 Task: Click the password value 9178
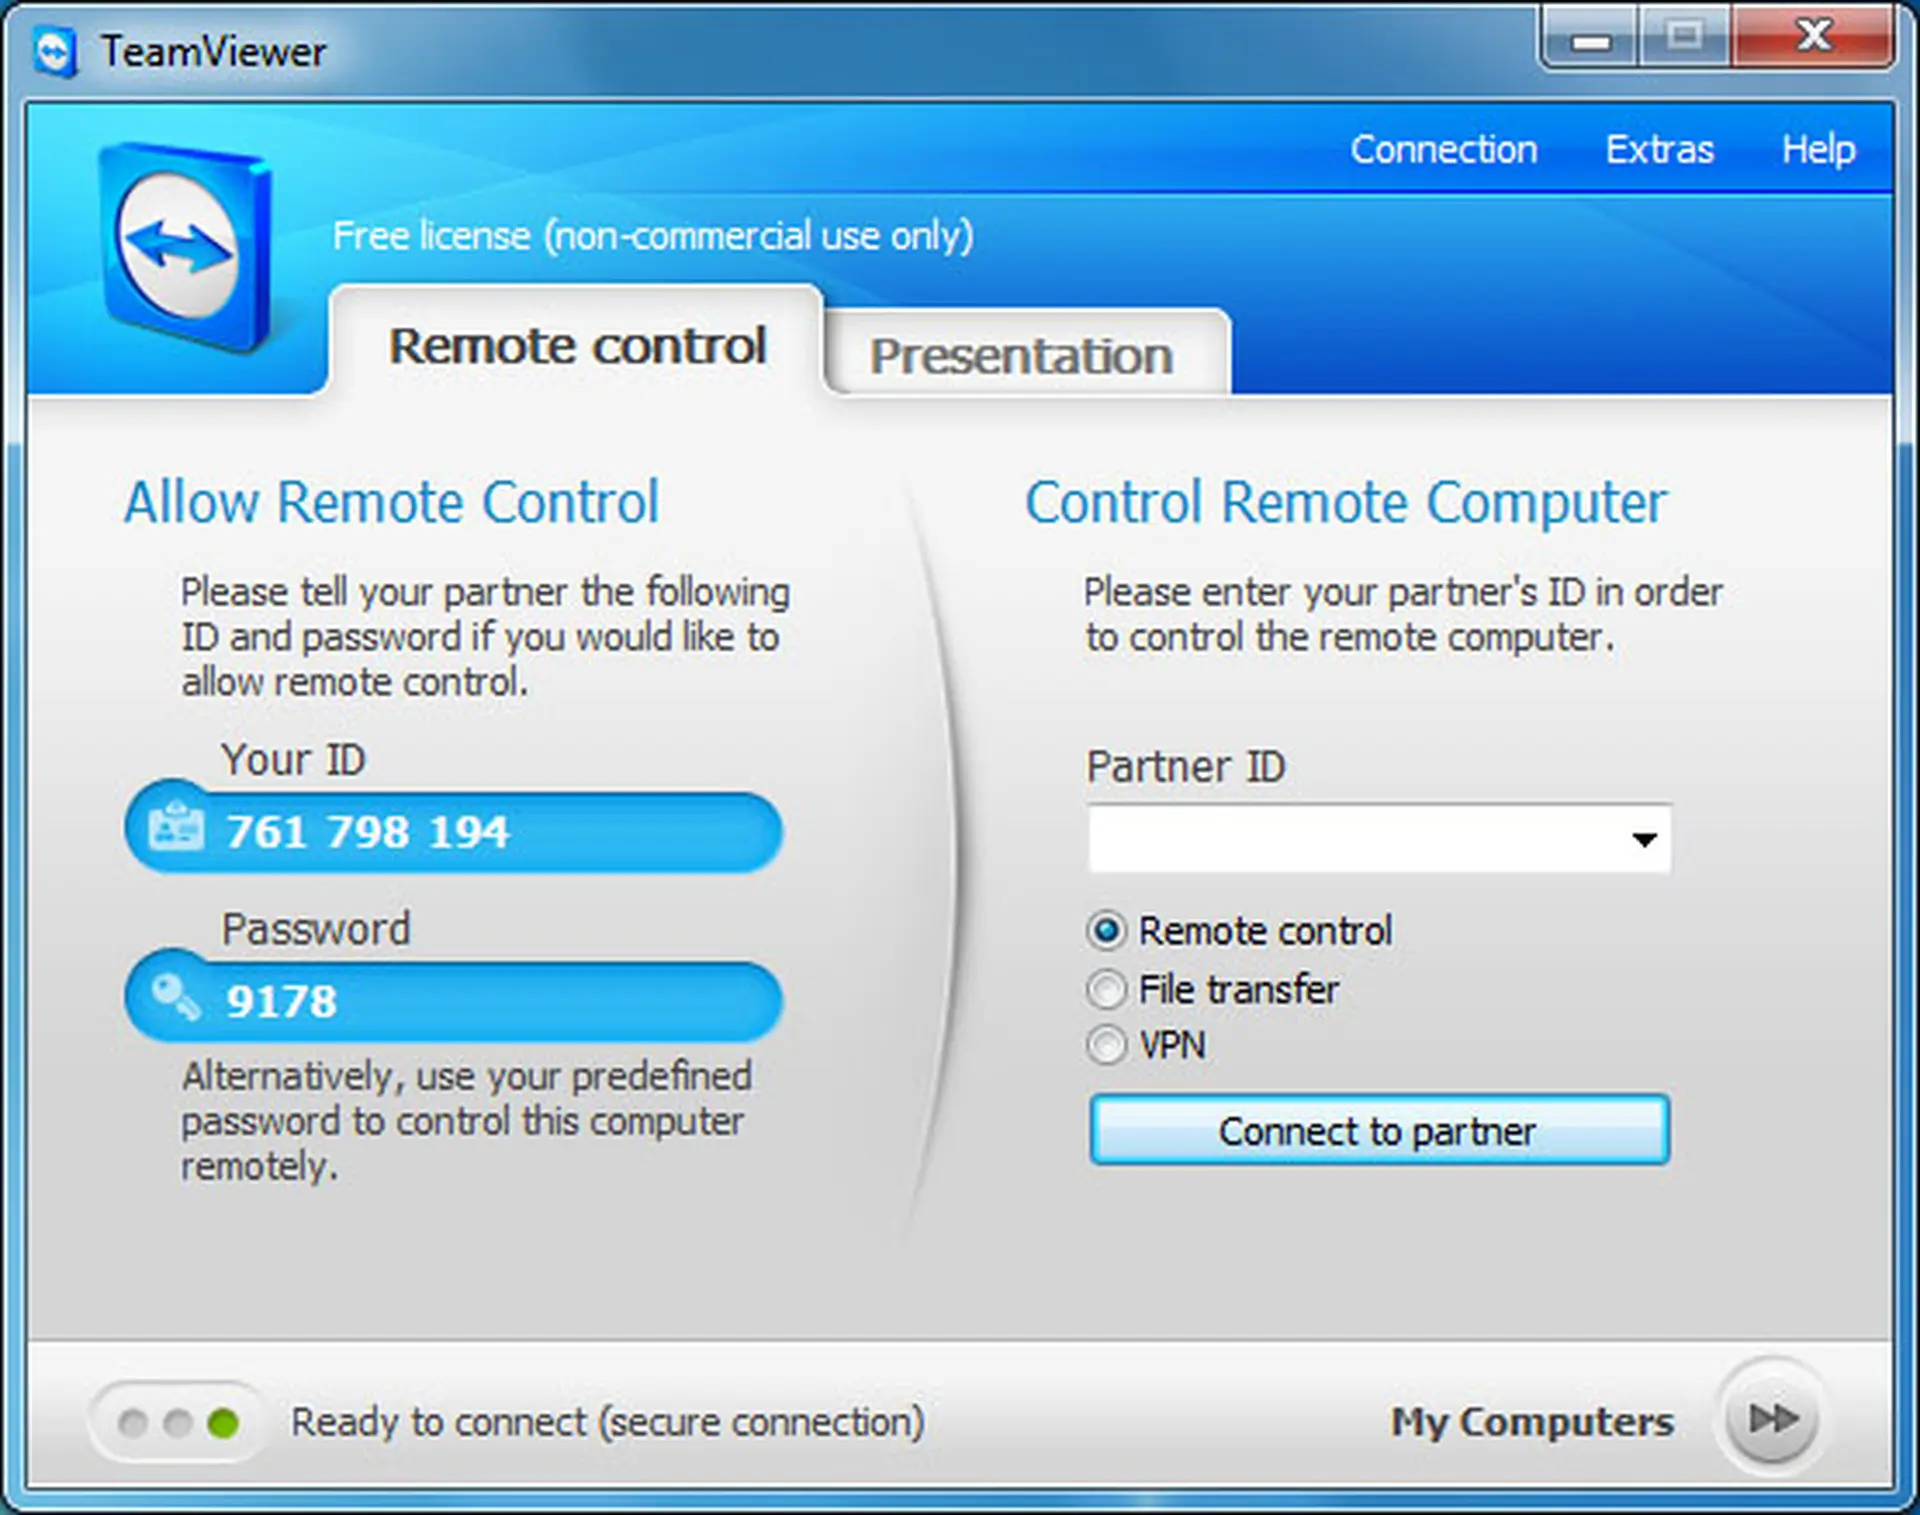point(281,1001)
